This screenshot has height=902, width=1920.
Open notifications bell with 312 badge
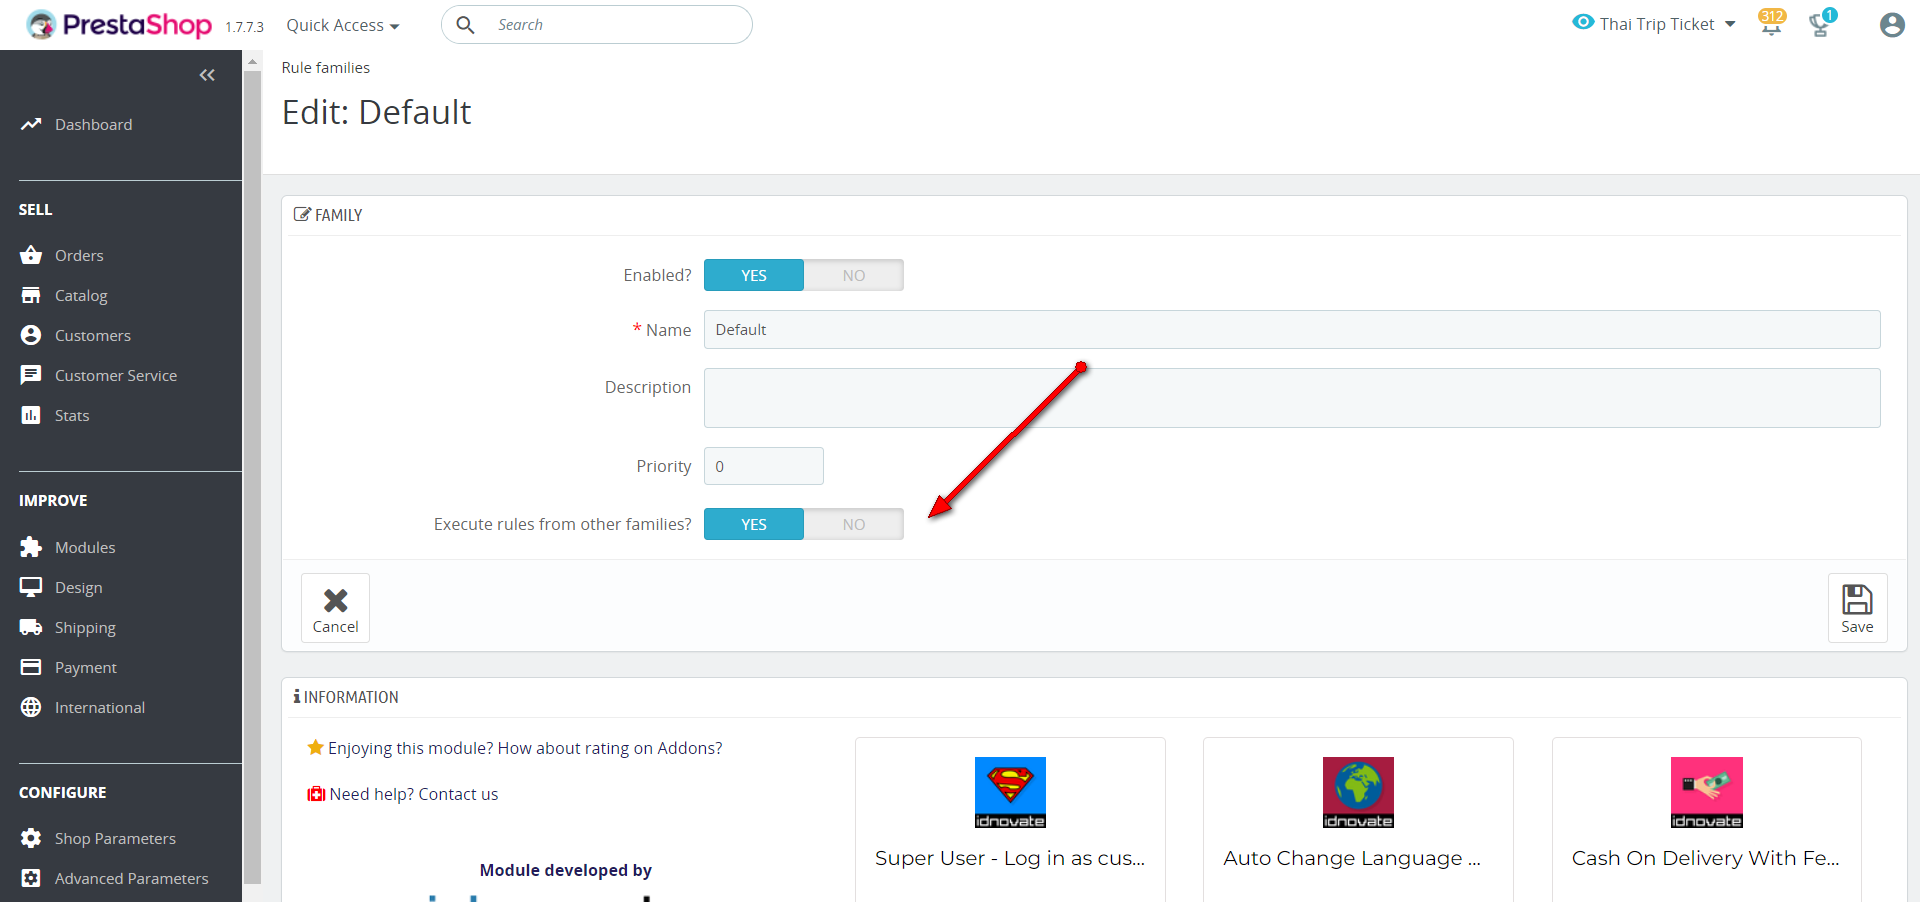click(x=1771, y=23)
